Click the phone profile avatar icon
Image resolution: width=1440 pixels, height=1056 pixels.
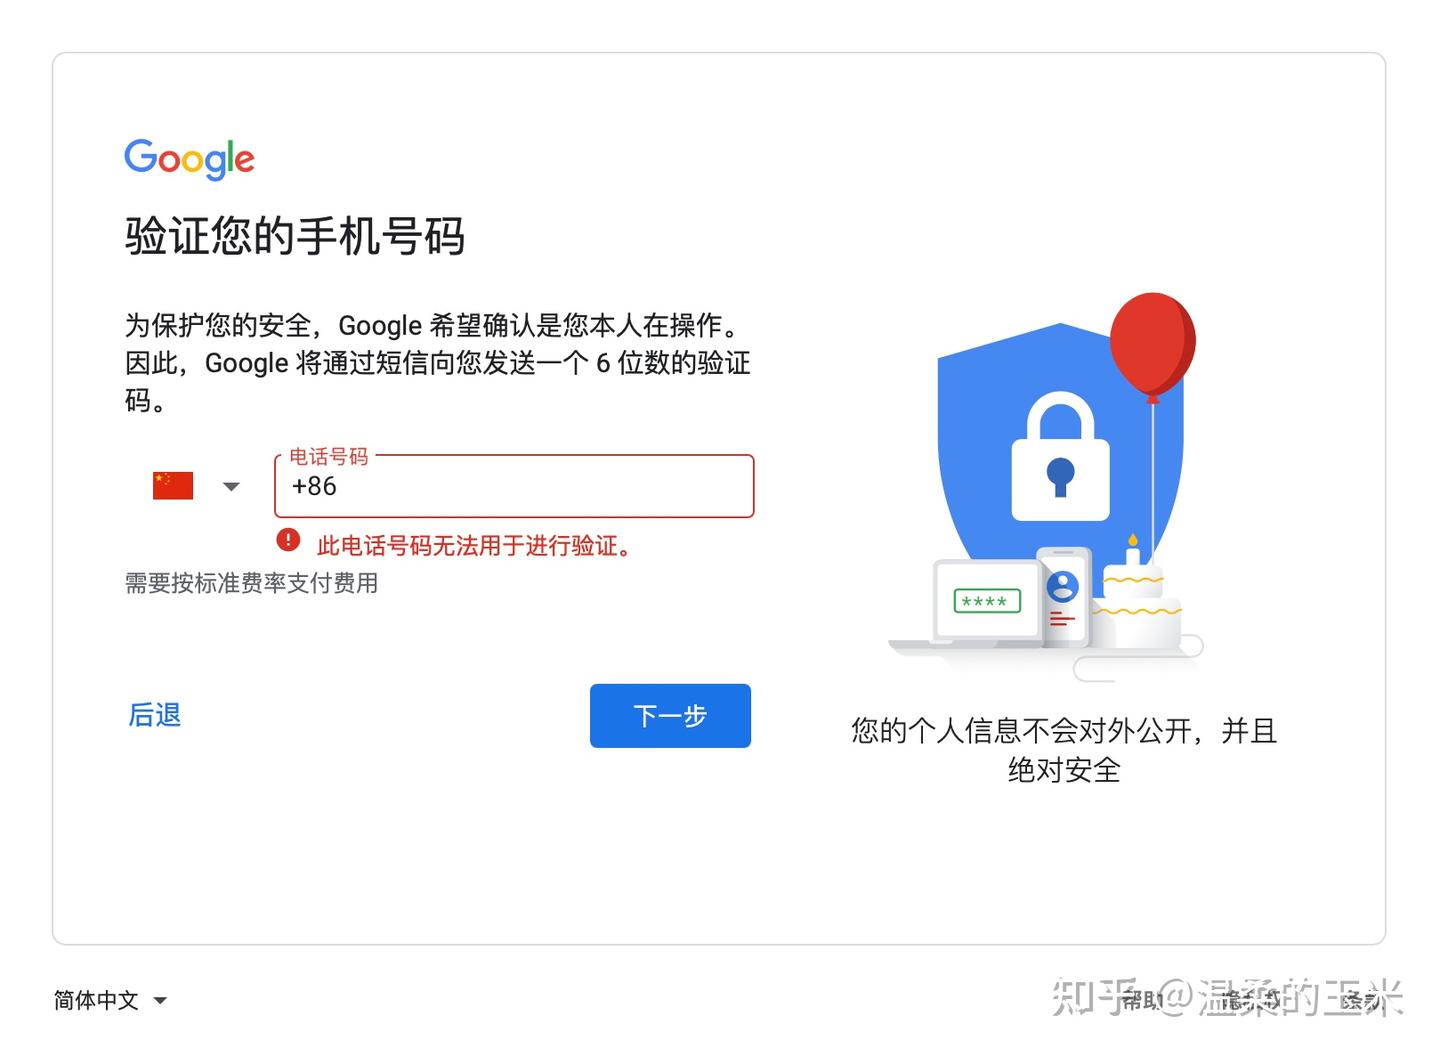1063,586
